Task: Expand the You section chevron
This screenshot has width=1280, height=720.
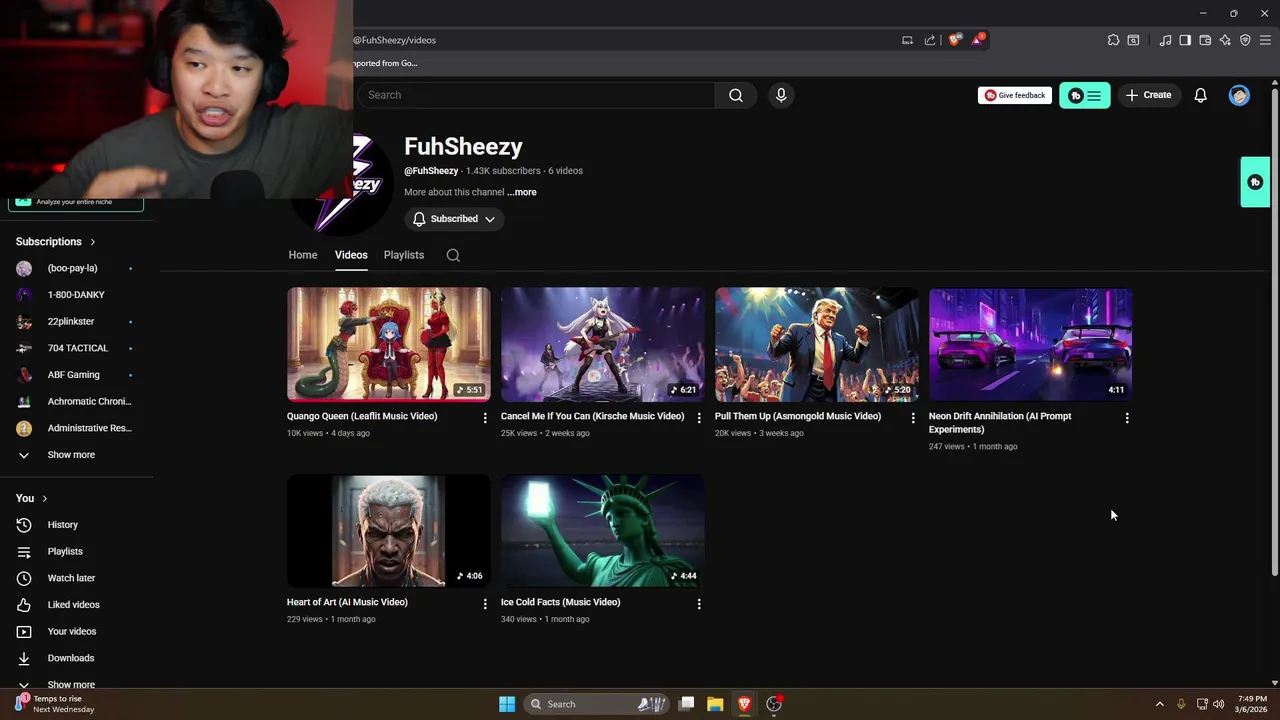Action: click(44, 498)
